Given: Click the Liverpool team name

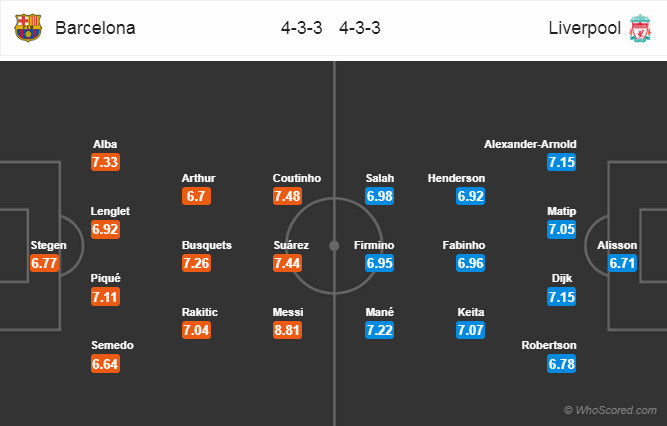Looking at the screenshot, I should pos(583,28).
